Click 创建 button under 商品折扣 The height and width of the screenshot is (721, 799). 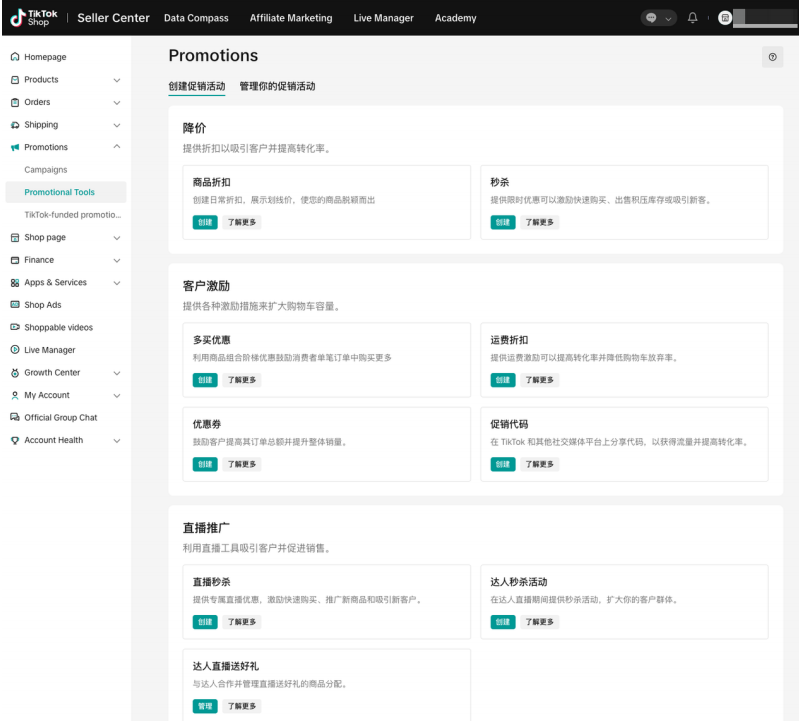204,222
